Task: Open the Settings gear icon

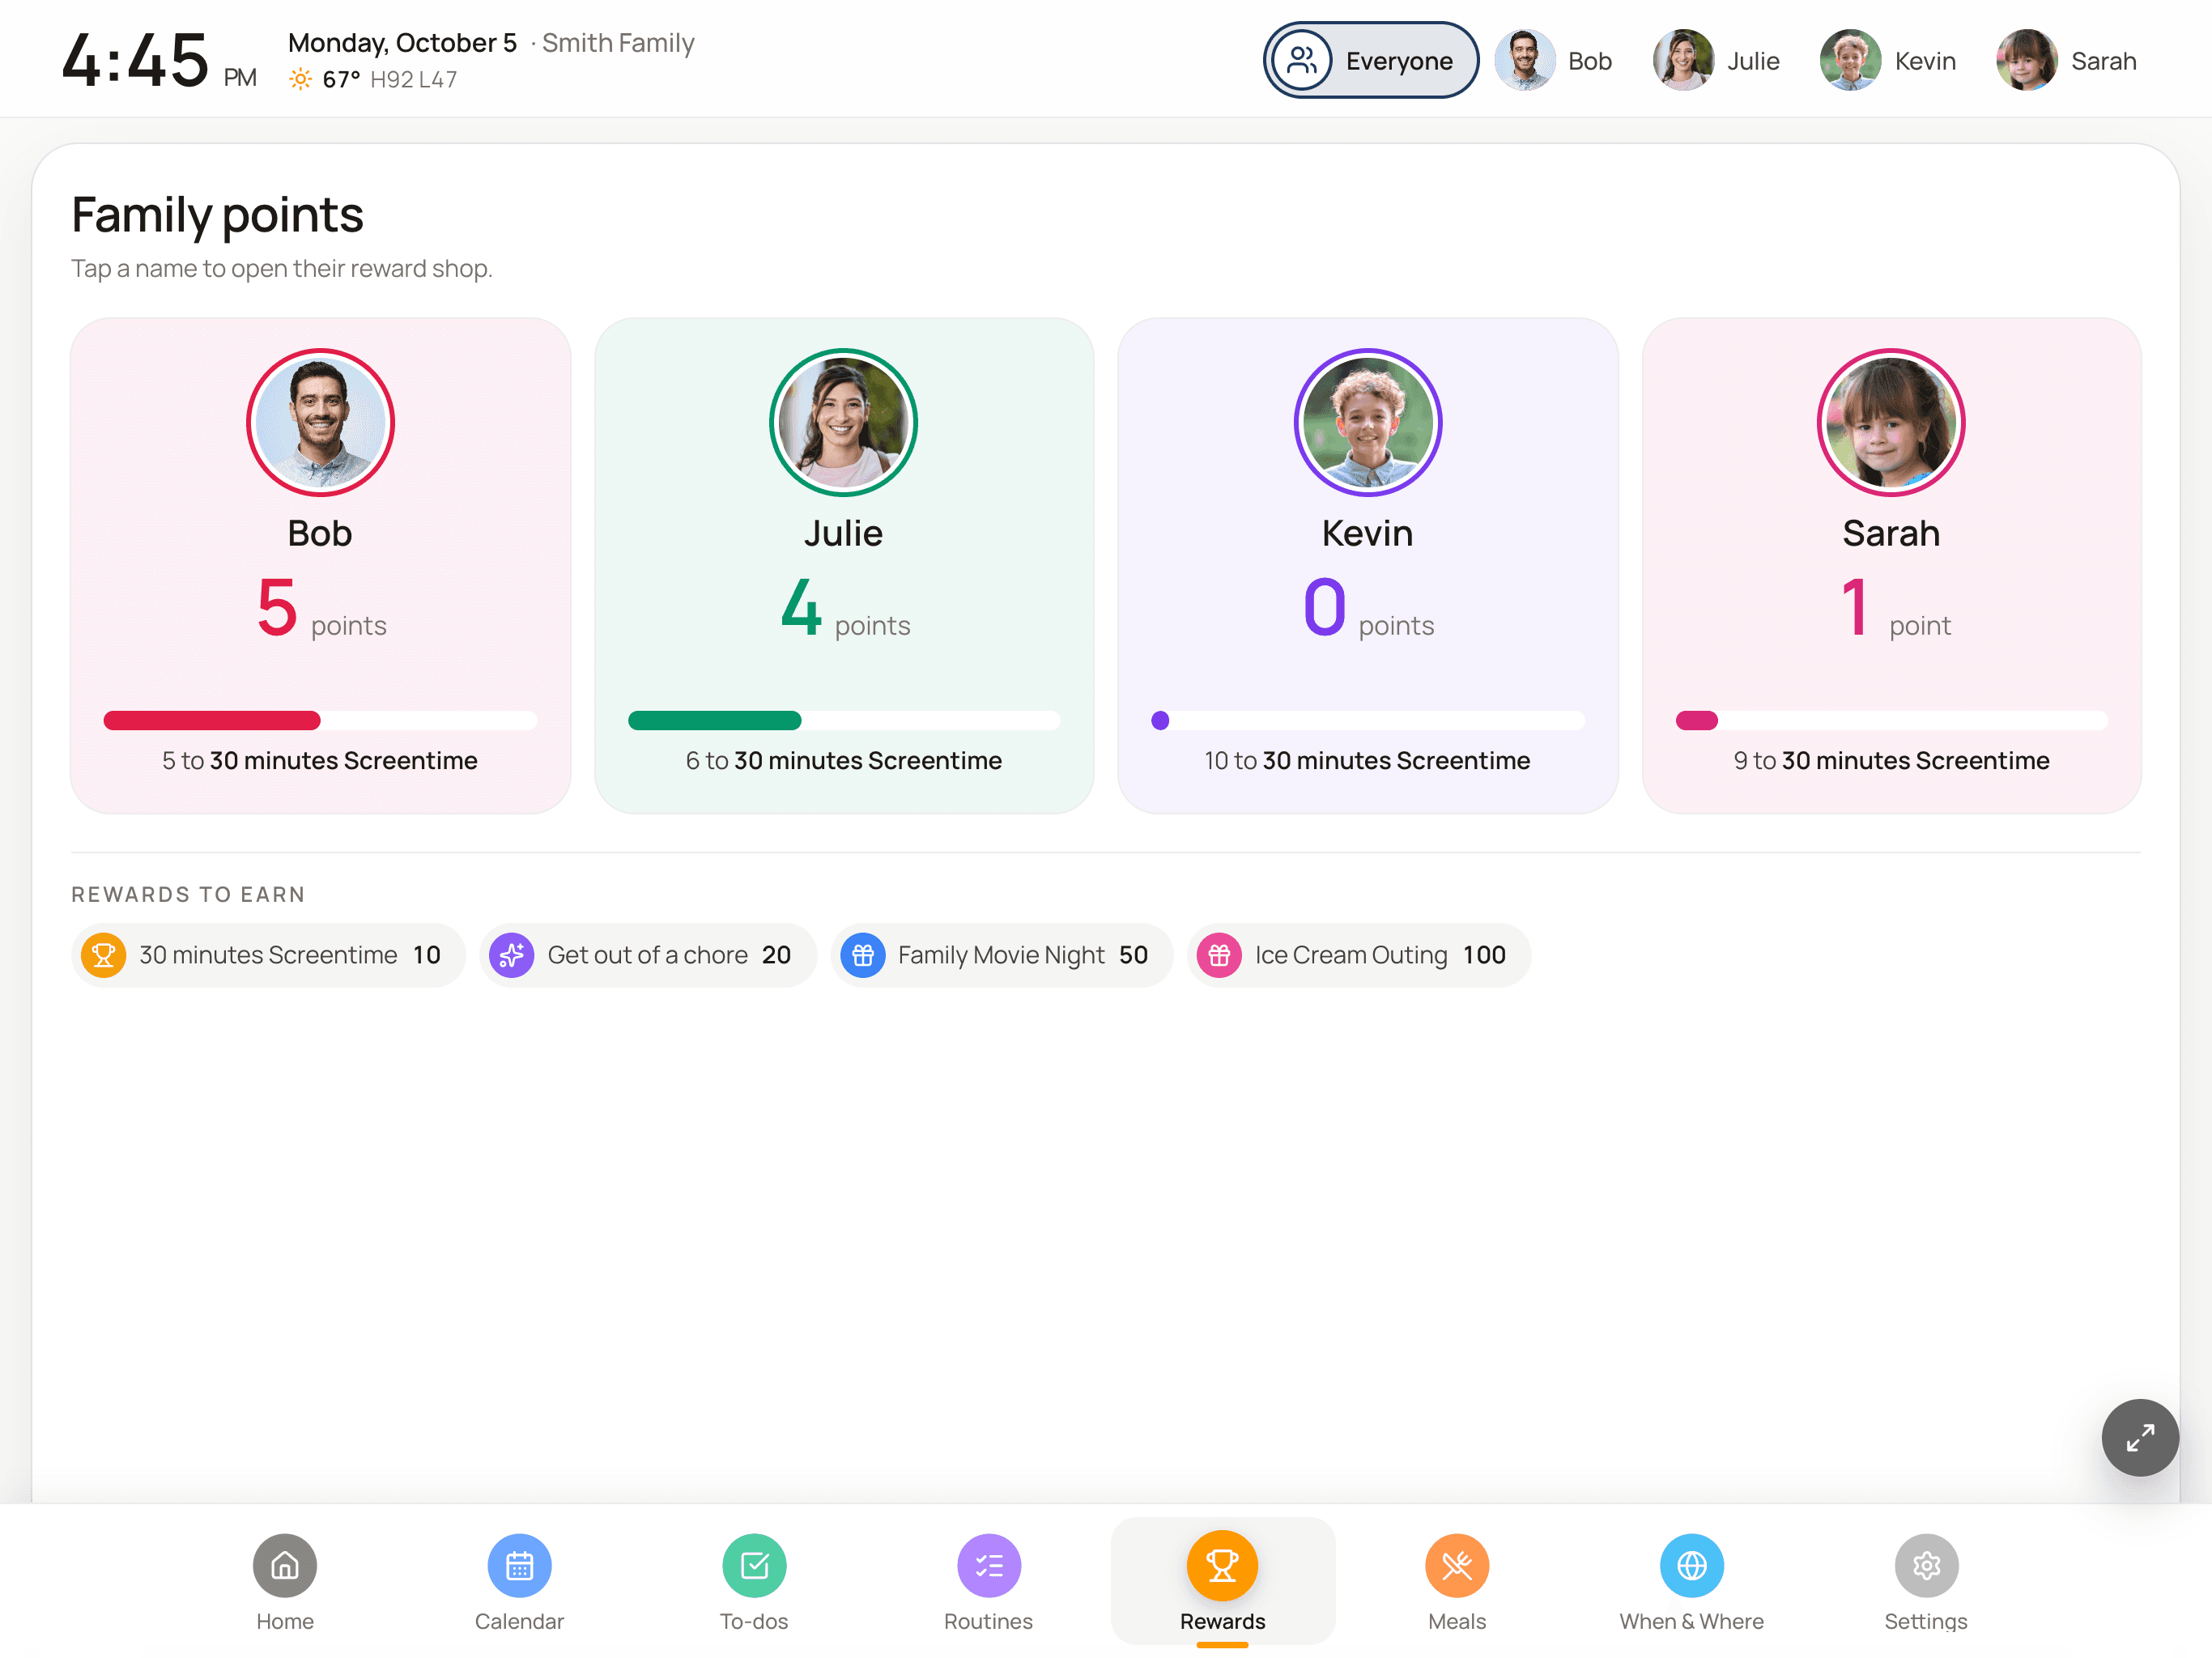Action: point(1926,1565)
